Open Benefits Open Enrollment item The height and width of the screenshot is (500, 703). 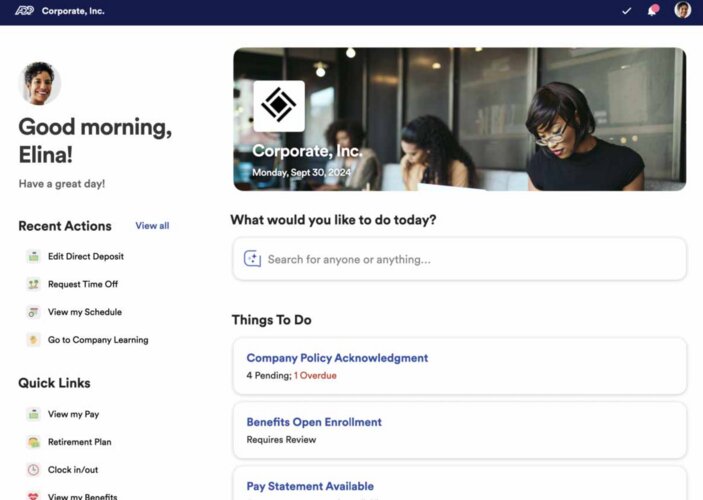tap(314, 422)
